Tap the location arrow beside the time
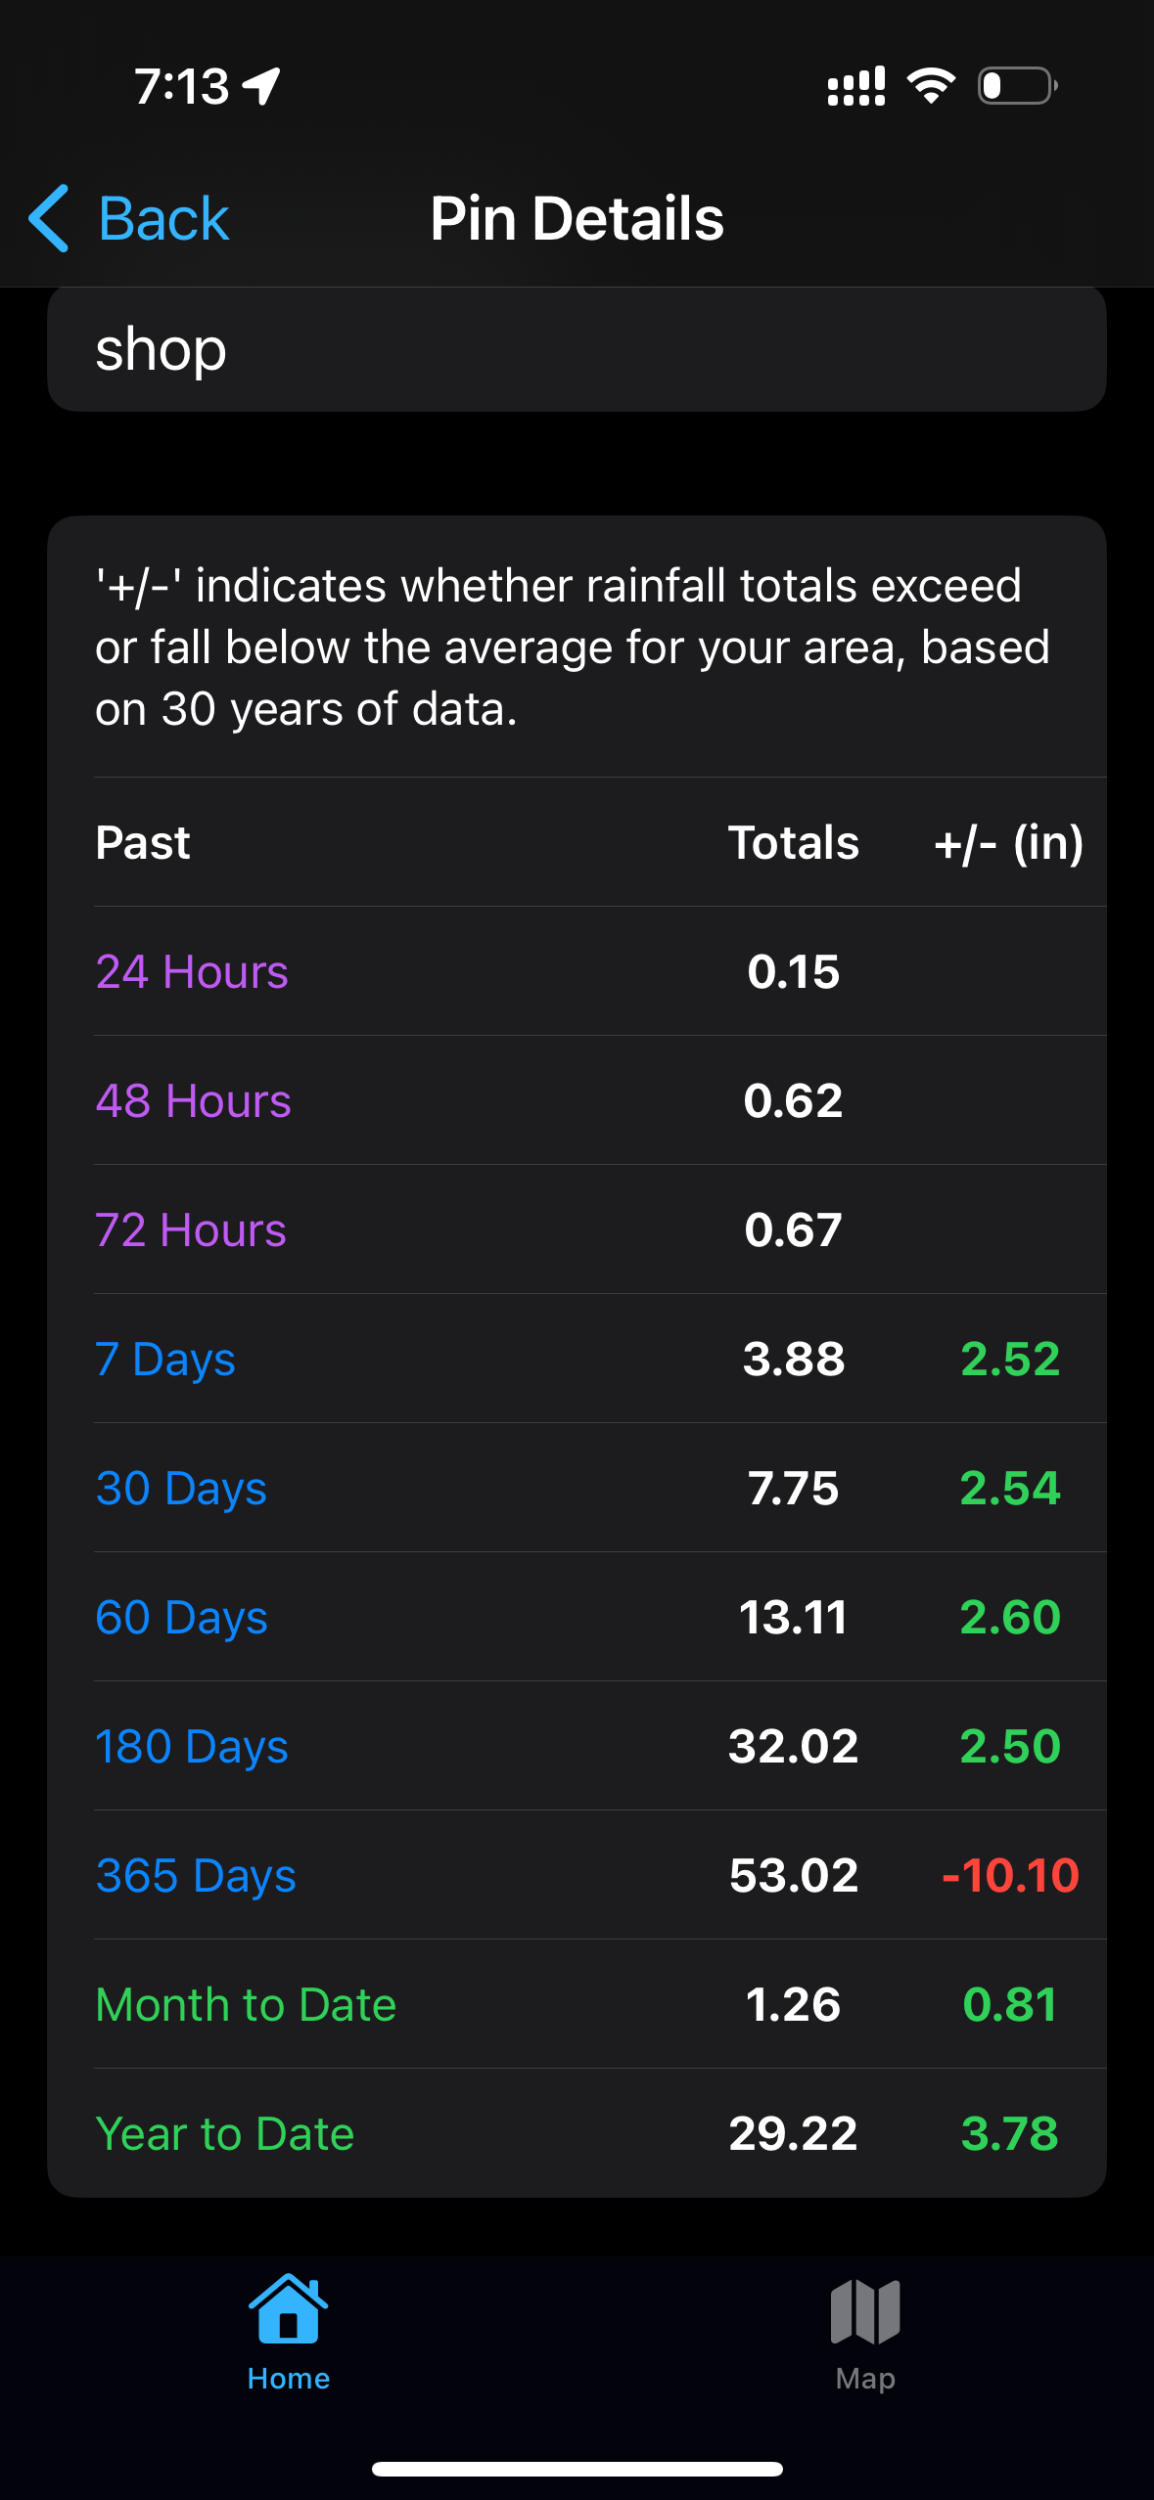The height and width of the screenshot is (2500, 1154). tap(262, 86)
